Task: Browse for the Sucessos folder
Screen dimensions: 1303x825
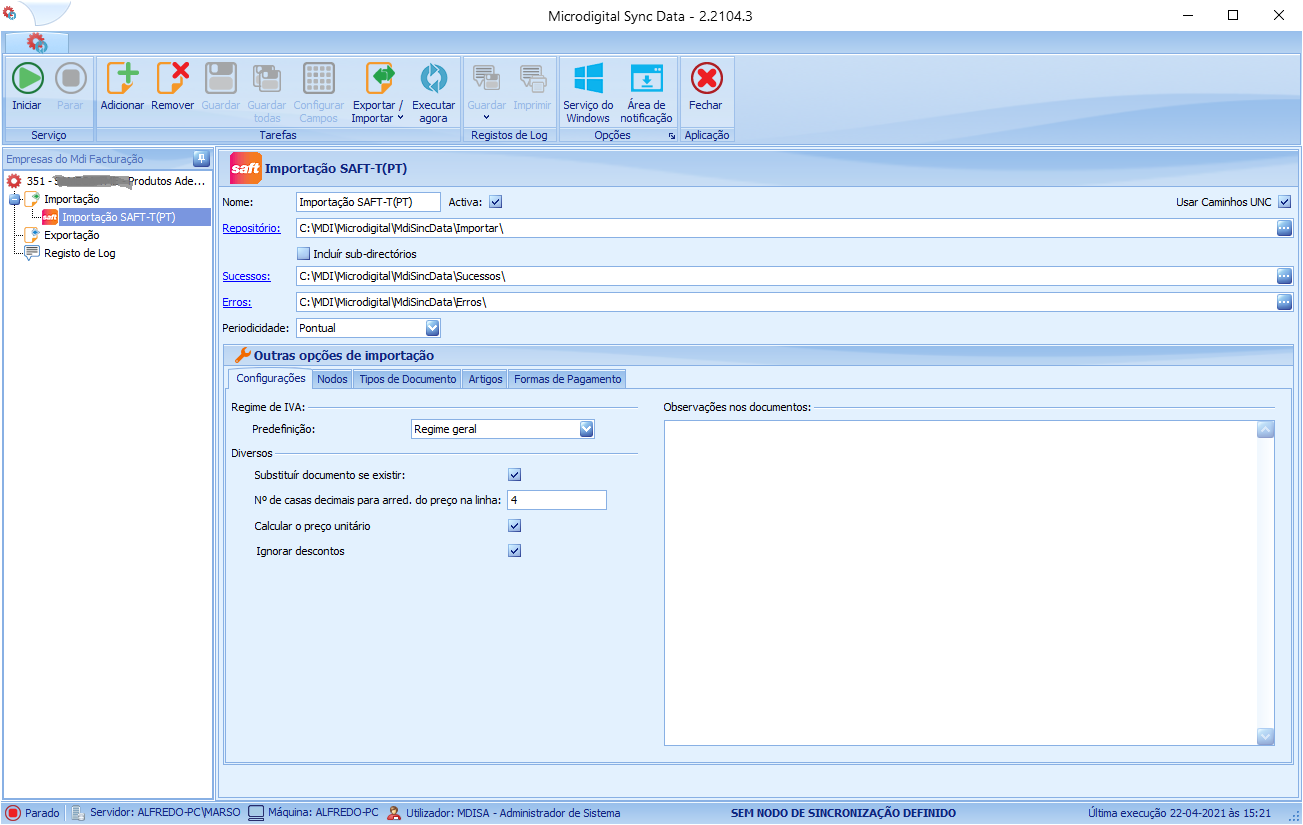Action: point(1284,276)
